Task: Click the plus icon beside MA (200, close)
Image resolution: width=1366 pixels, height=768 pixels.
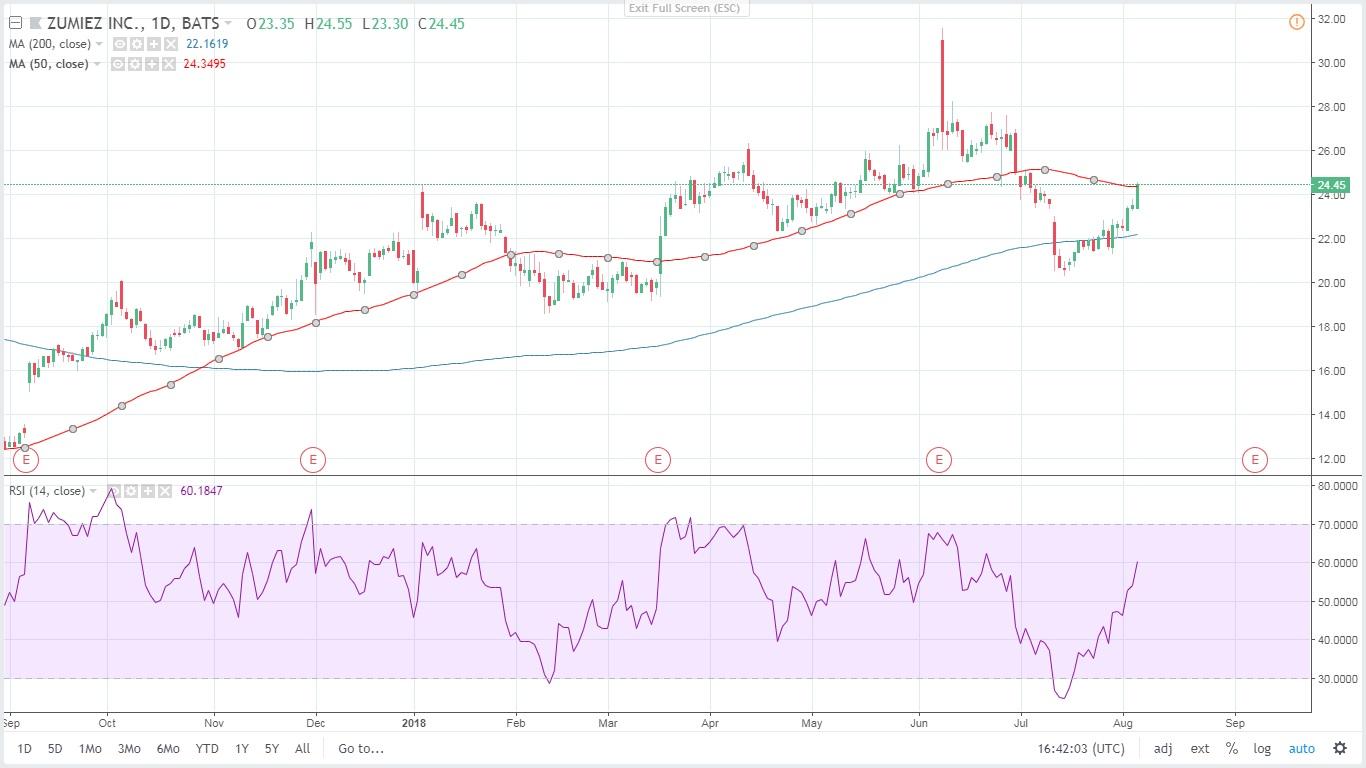Action: click(152, 44)
